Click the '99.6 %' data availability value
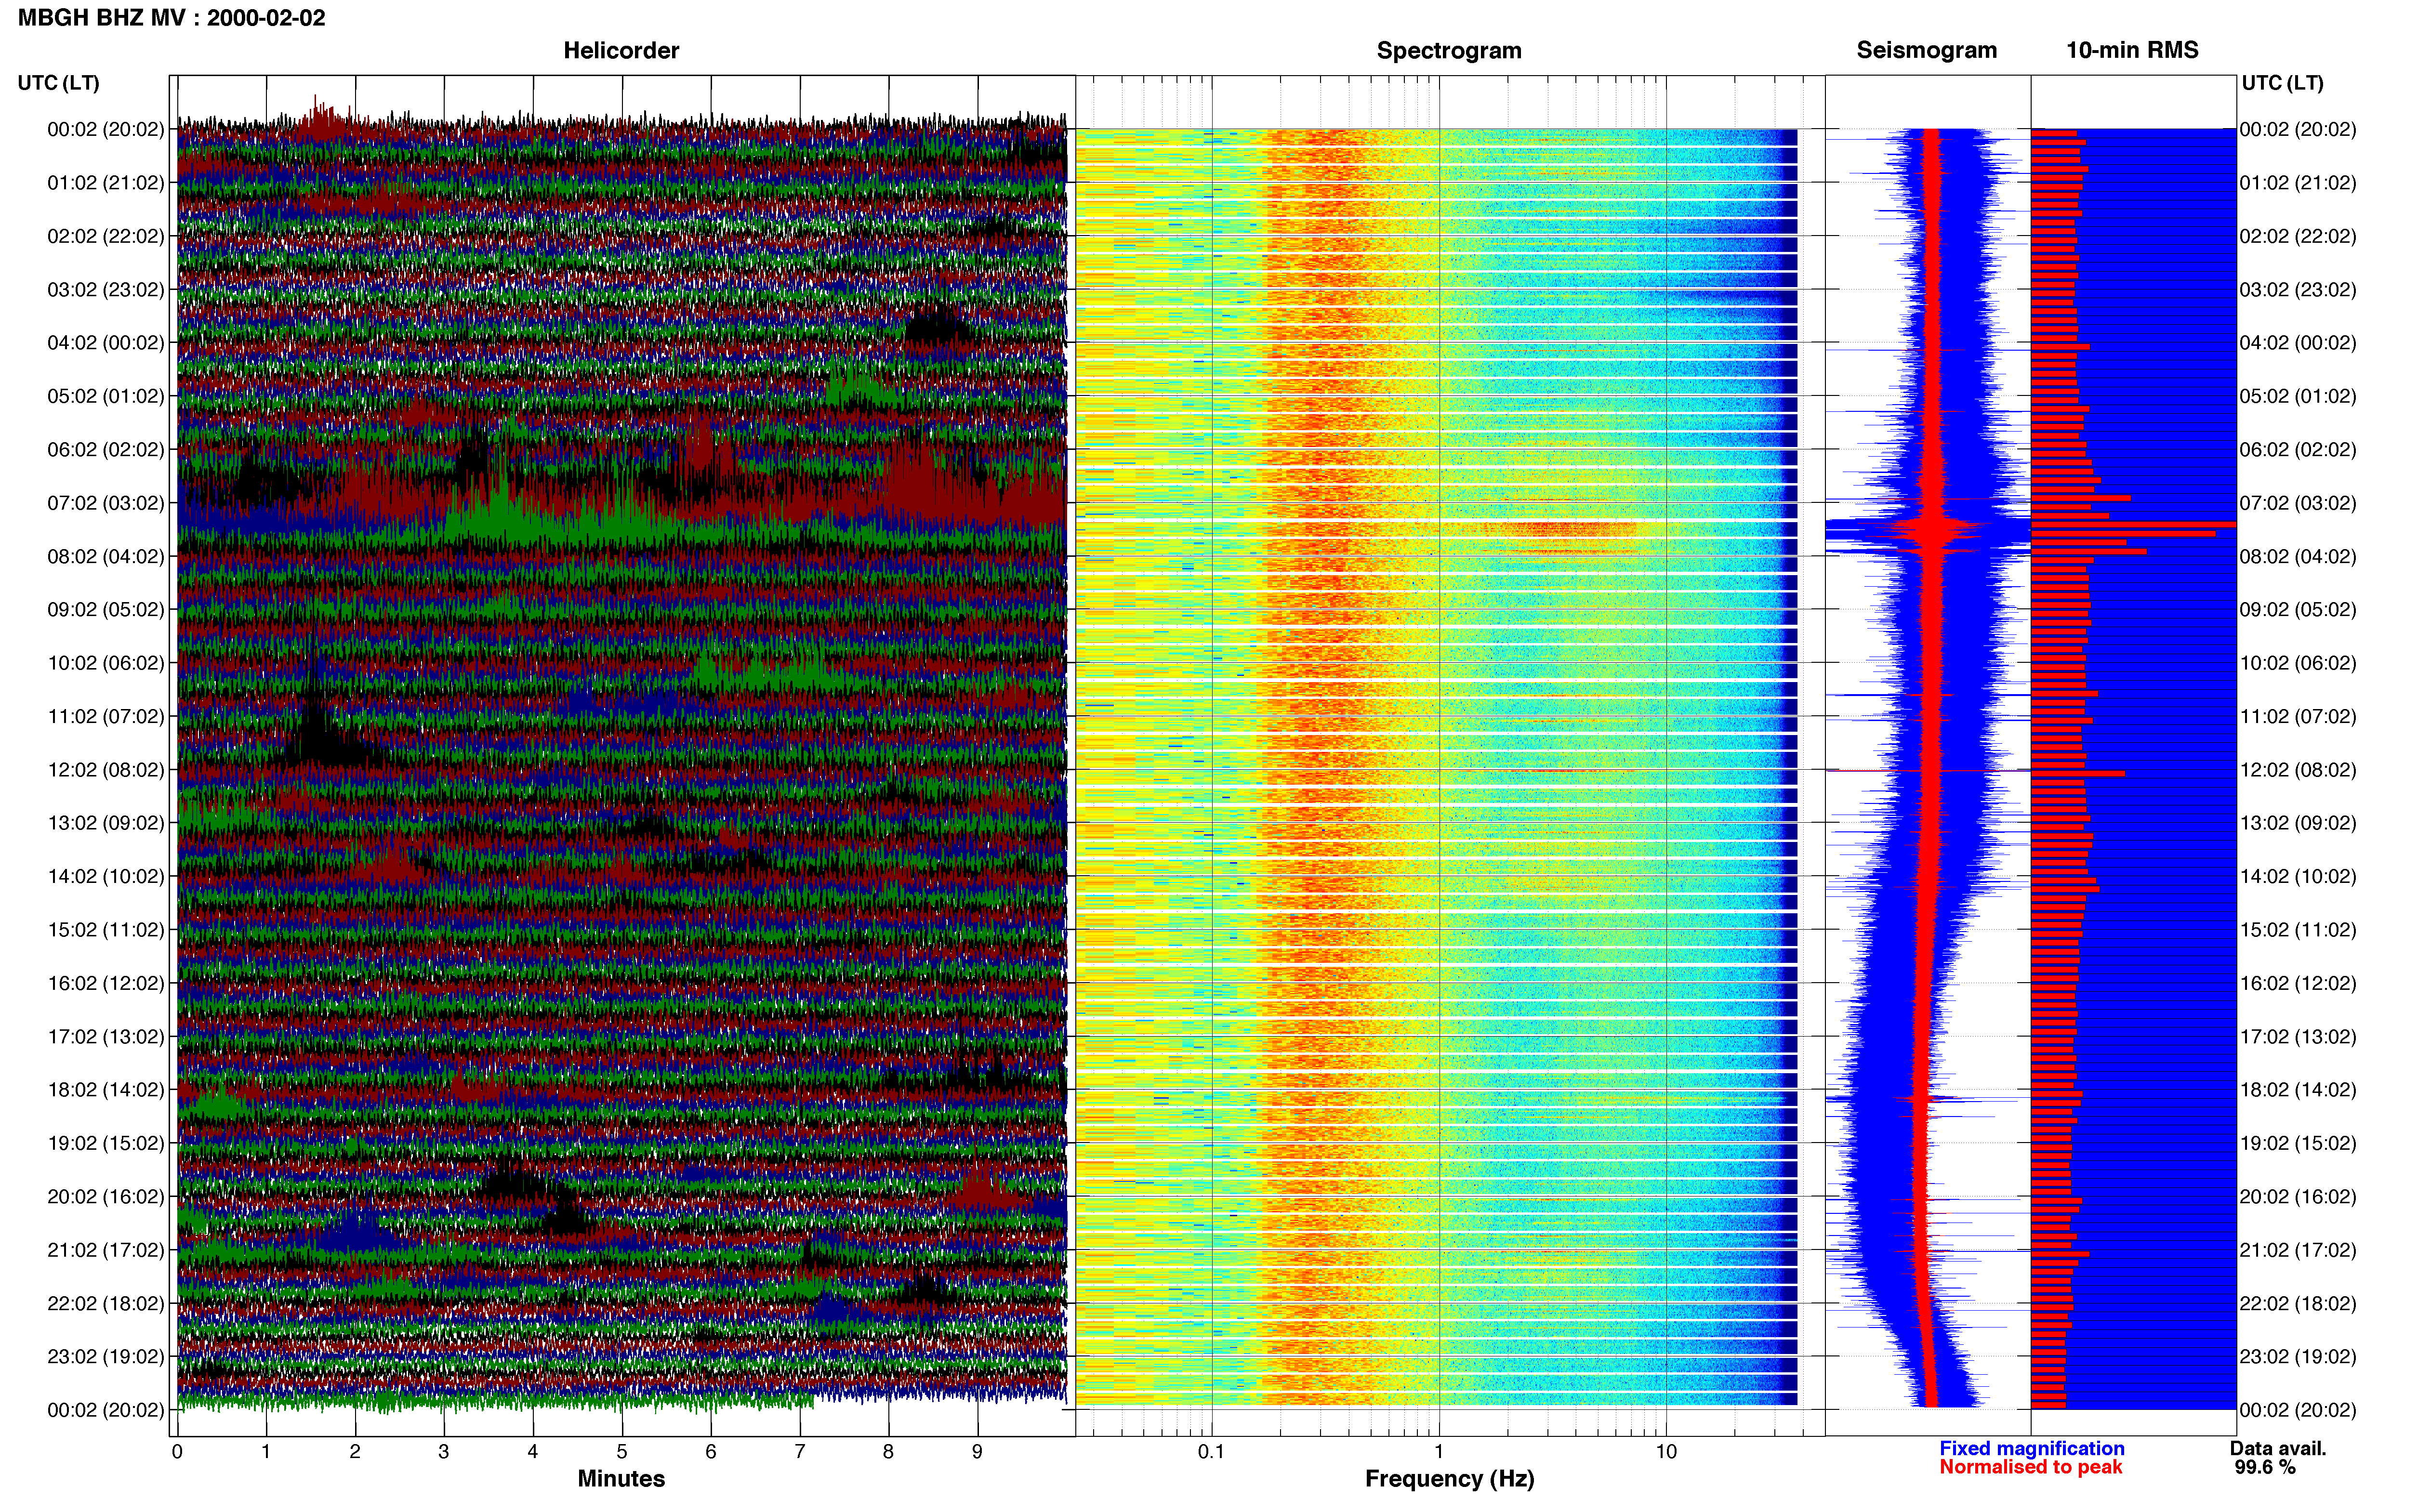 pos(2265,1467)
